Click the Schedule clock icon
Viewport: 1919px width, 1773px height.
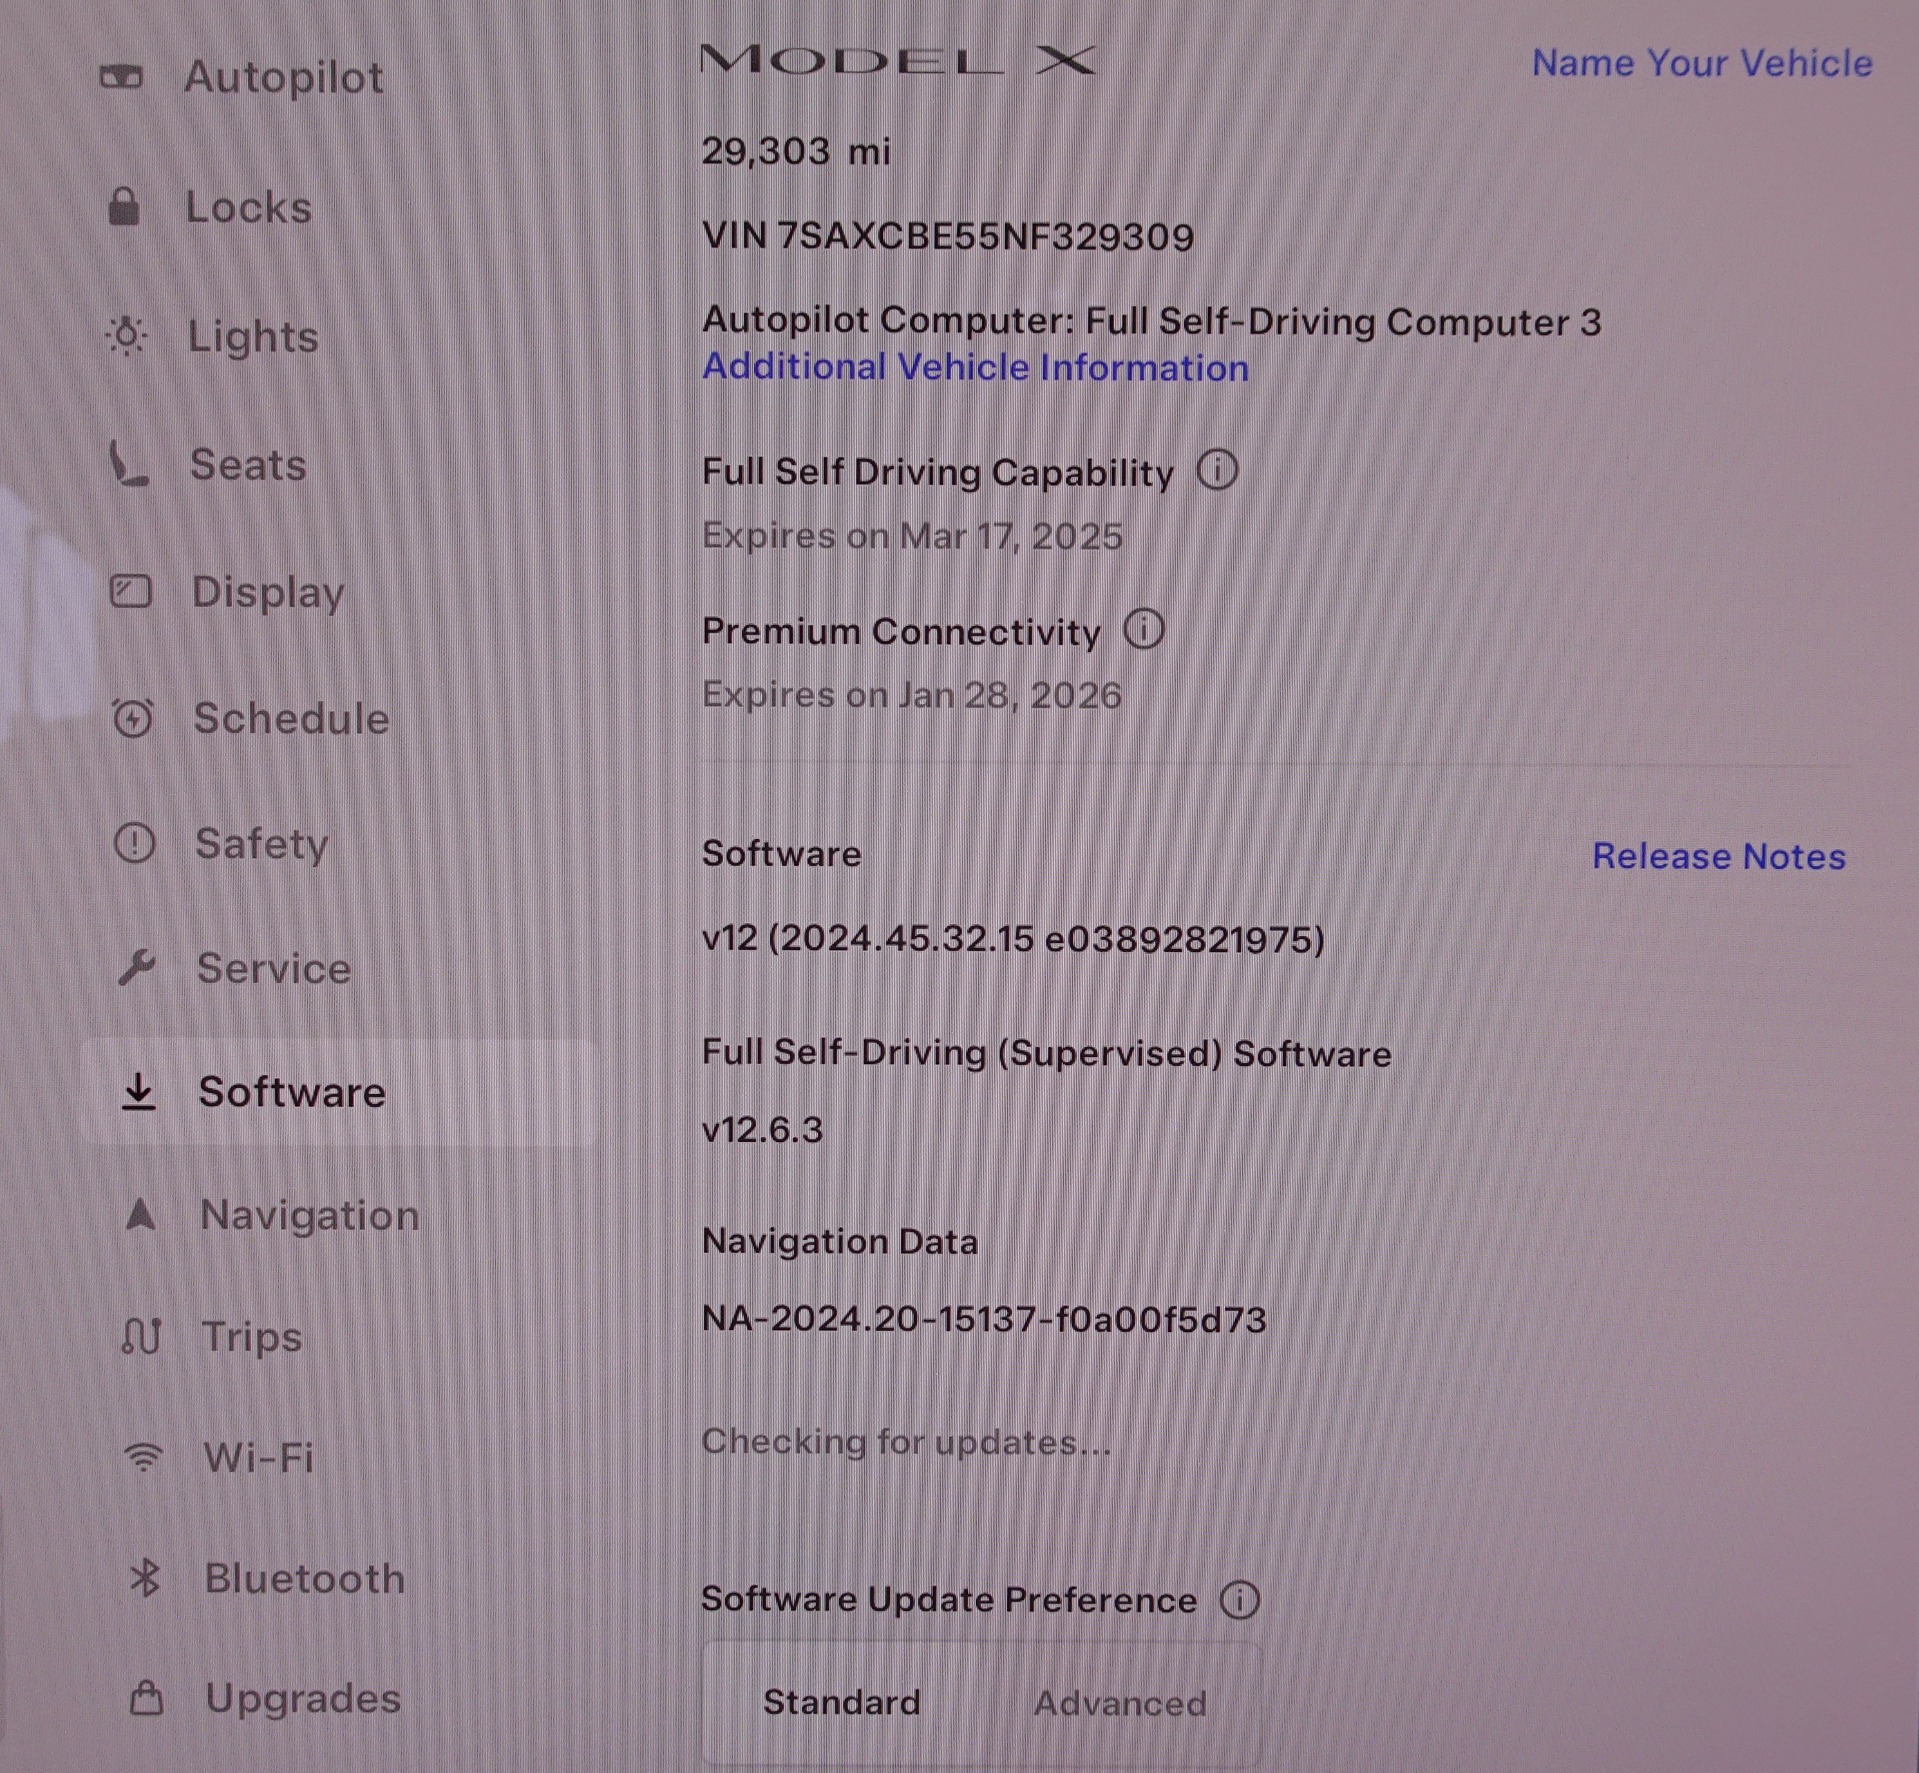[133, 717]
